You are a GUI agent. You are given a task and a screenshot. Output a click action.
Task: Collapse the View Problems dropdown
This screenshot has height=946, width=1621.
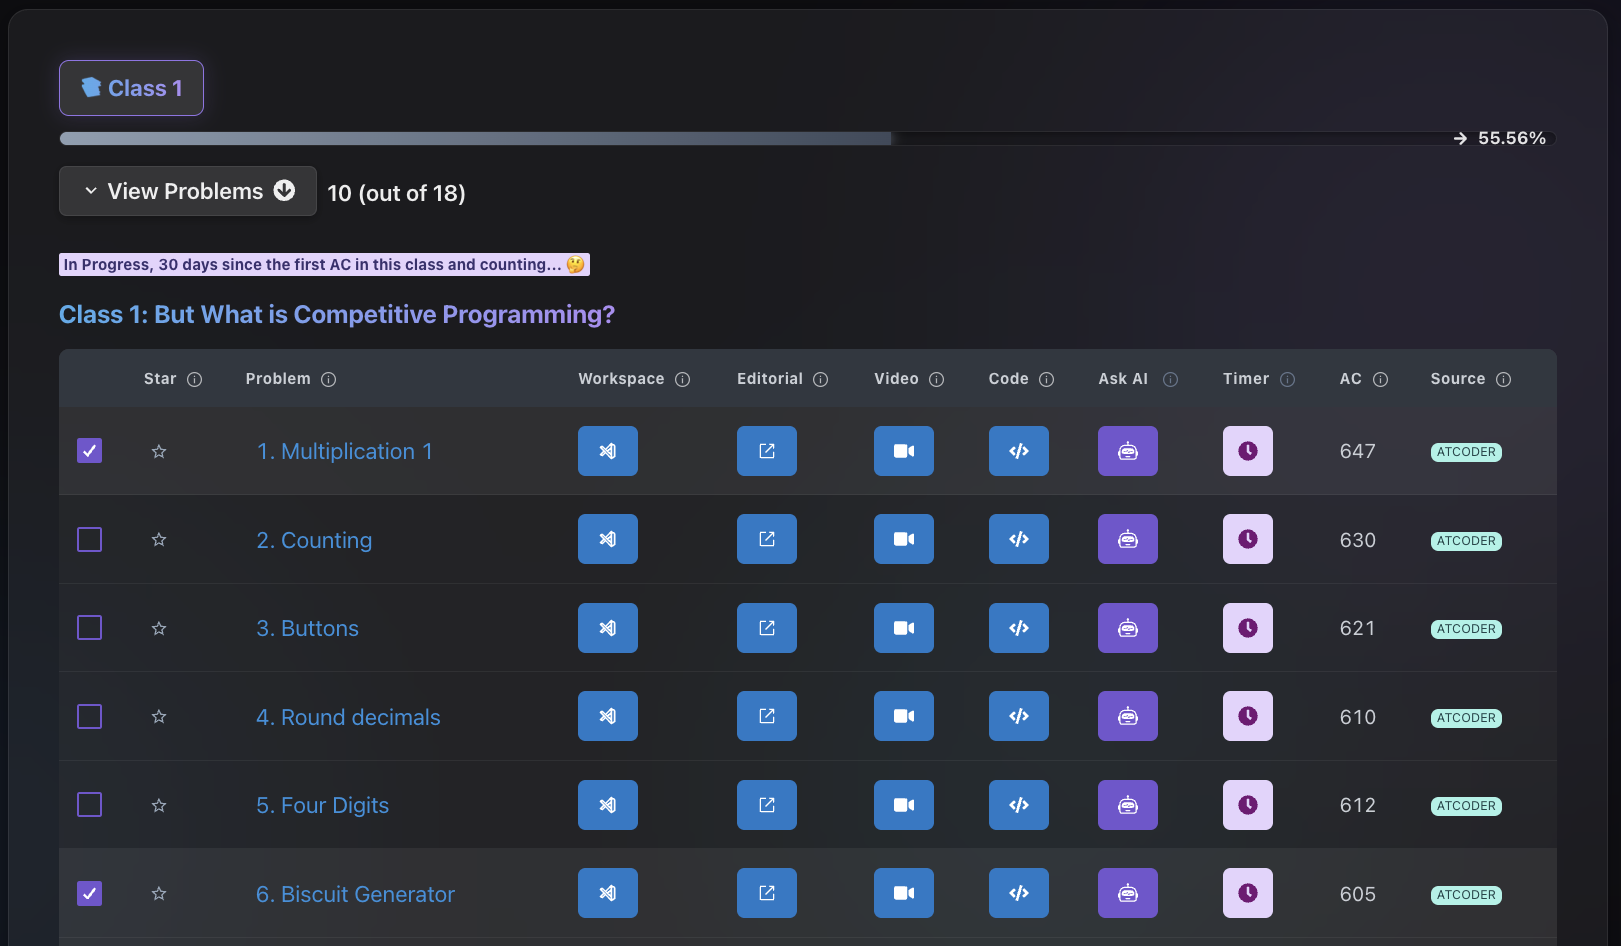point(188,191)
